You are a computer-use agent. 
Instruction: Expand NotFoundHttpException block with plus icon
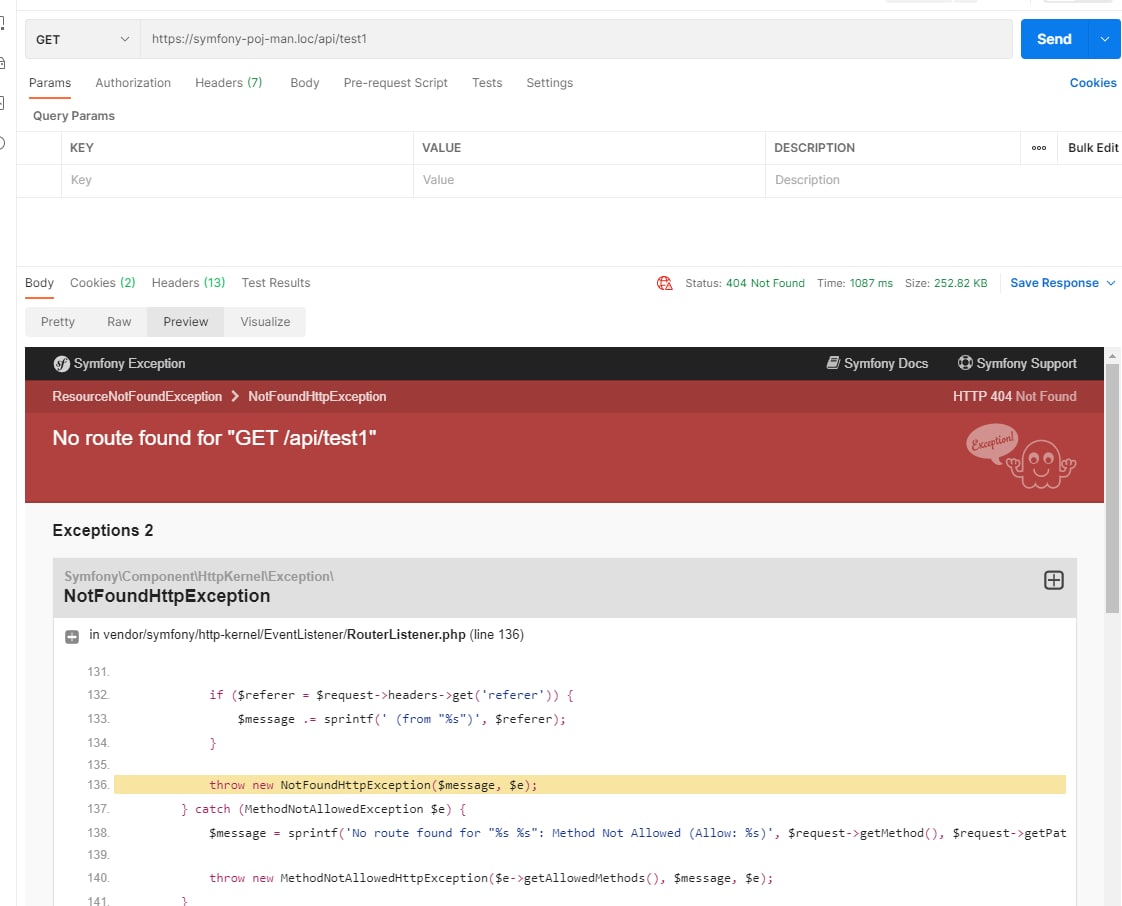(1053, 580)
